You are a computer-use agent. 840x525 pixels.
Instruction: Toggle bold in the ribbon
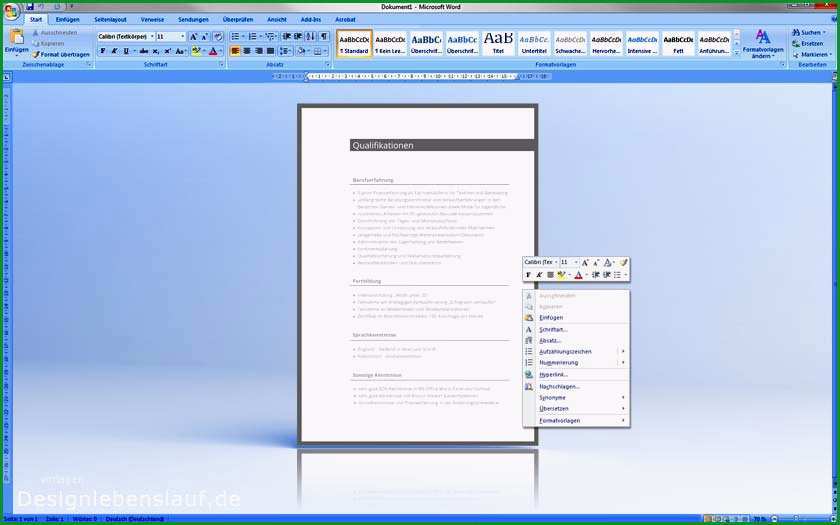click(103, 51)
